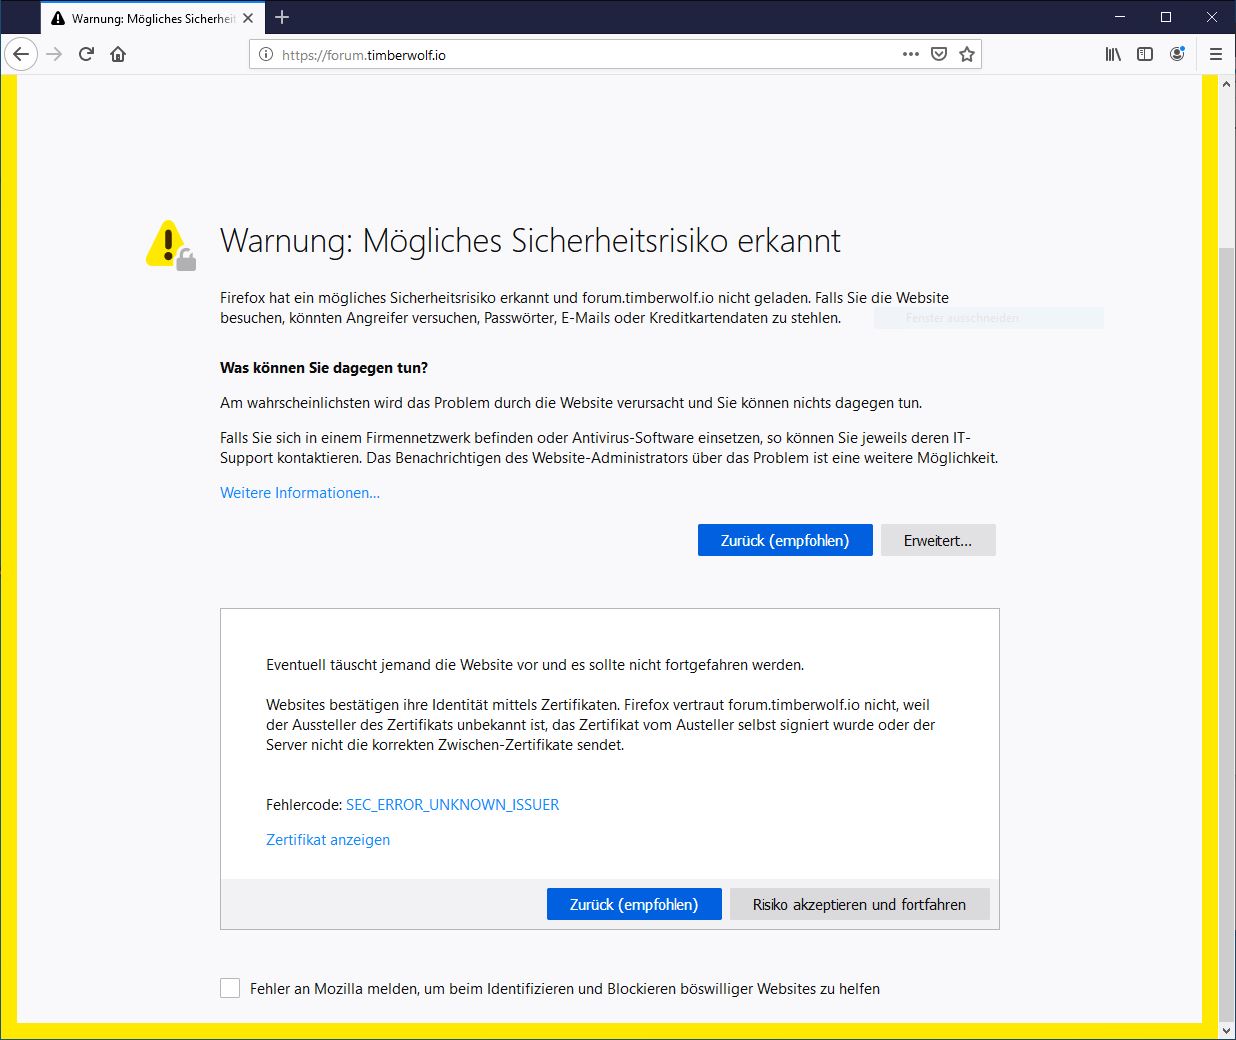
Task: Click the heading Warnung: Mögliches Sicherheitsrisiko erkannt
Action: (530, 241)
